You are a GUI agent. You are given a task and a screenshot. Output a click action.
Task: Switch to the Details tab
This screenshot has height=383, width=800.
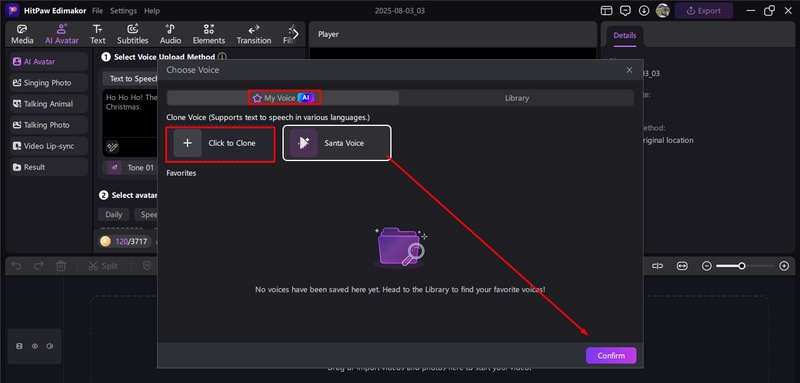pos(624,36)
